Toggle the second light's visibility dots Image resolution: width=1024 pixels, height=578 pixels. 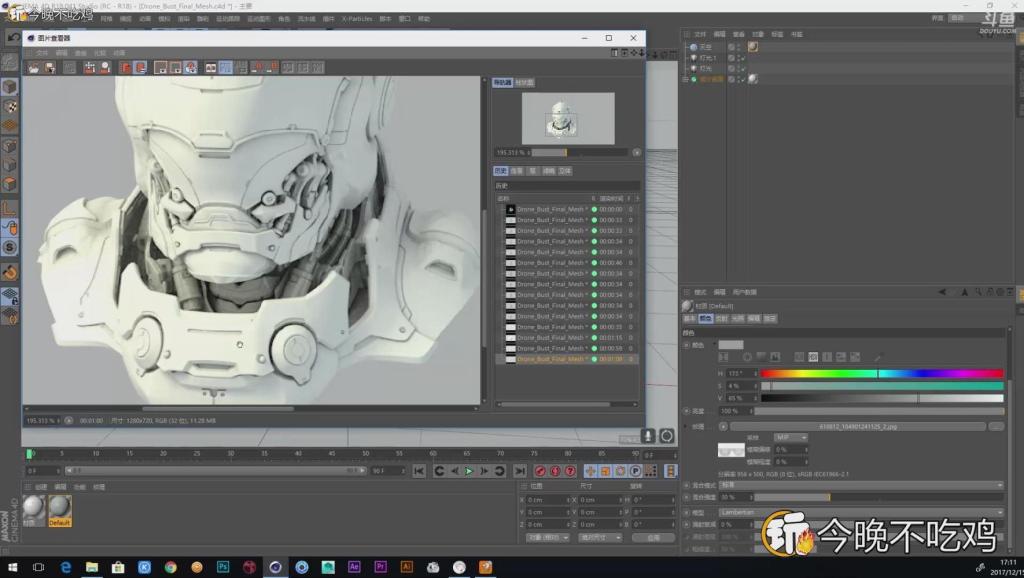coord(739,68)
